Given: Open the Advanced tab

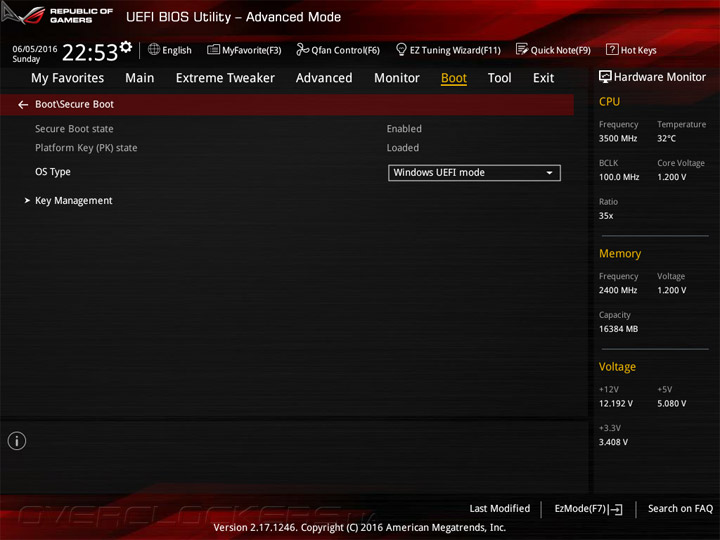Looking at the screenshot, I should pyautogui.click(x=324, y=78).
